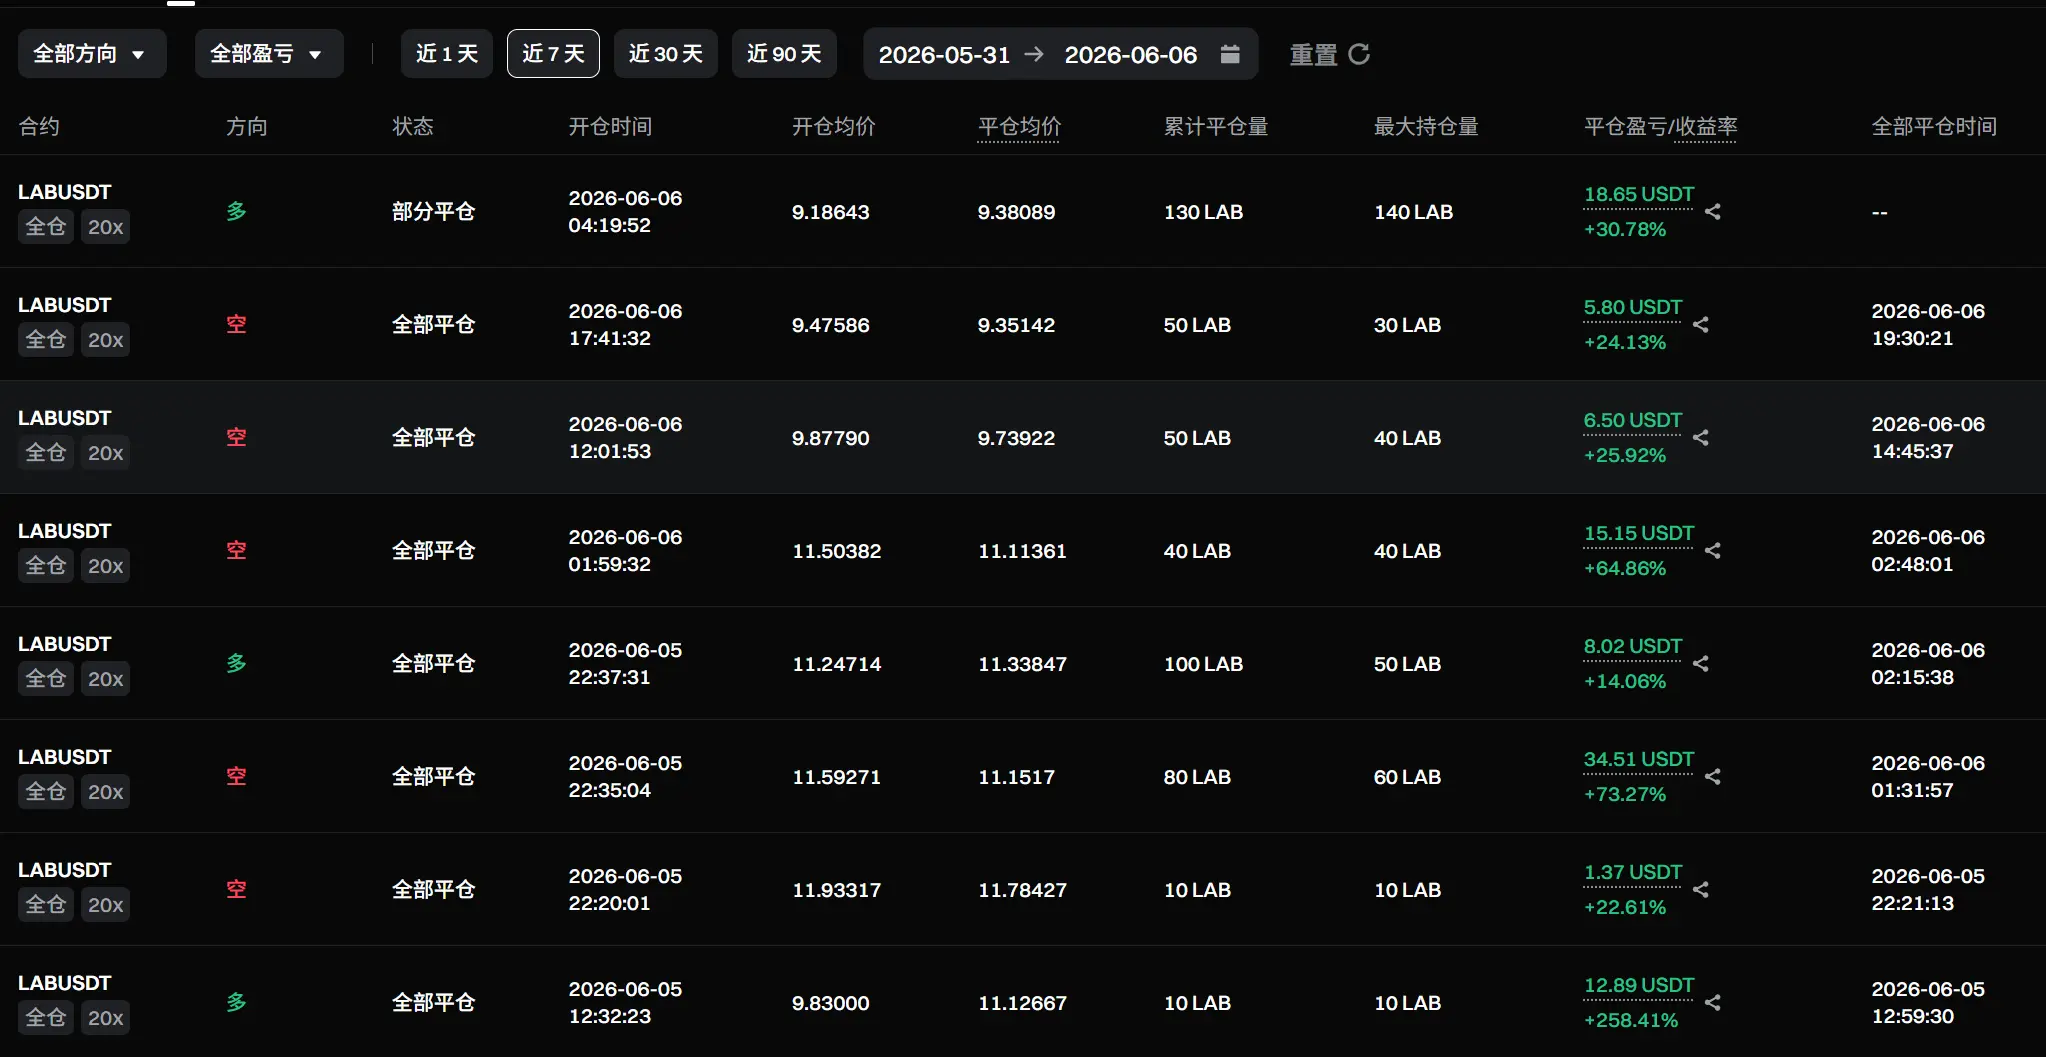This screenshot has width=2046, height=1057.
Task: Click the close price 11.12667
Action: 1022,1003
